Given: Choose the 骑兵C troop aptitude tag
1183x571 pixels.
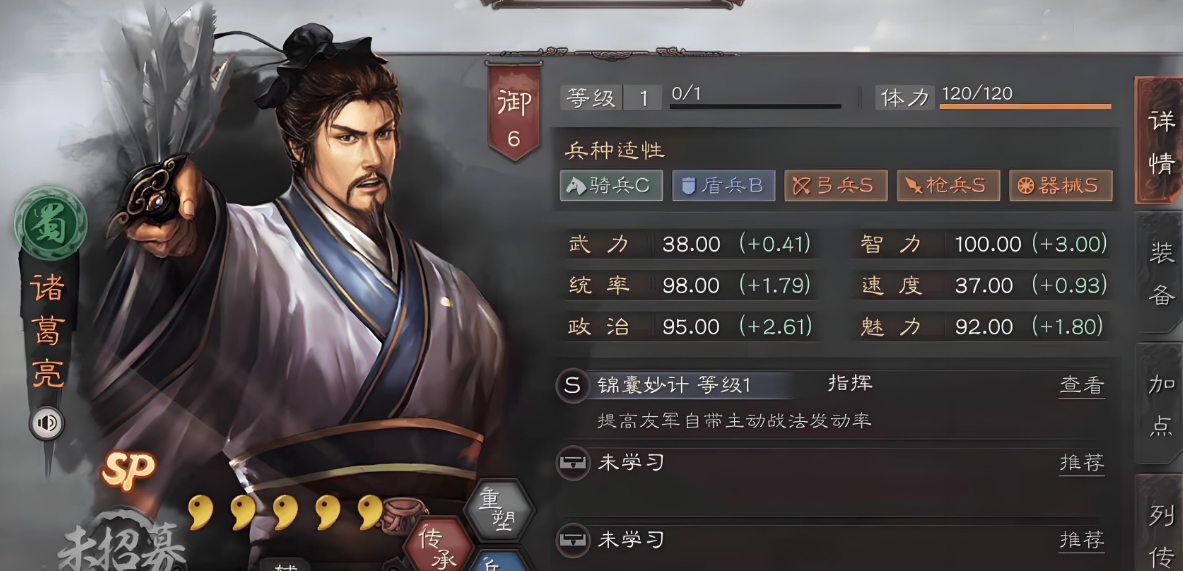Looking at the screenshot, I should click(x=611, y=186).
